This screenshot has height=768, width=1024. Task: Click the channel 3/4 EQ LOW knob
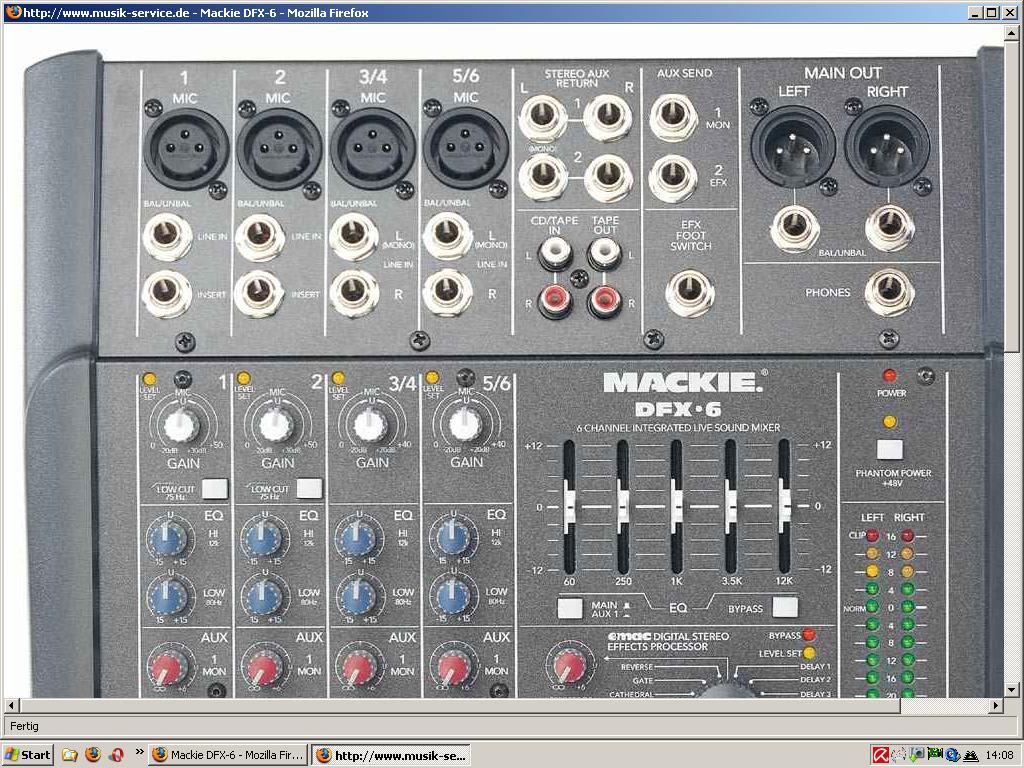(x=357, y=596)
